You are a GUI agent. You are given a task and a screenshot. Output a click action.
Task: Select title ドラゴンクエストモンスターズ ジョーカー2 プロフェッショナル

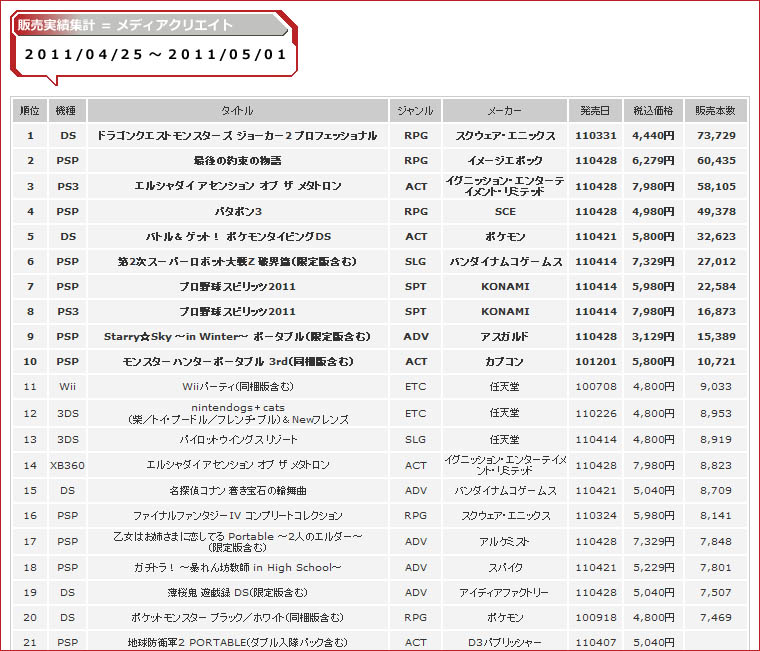click(x=237, y=136)
